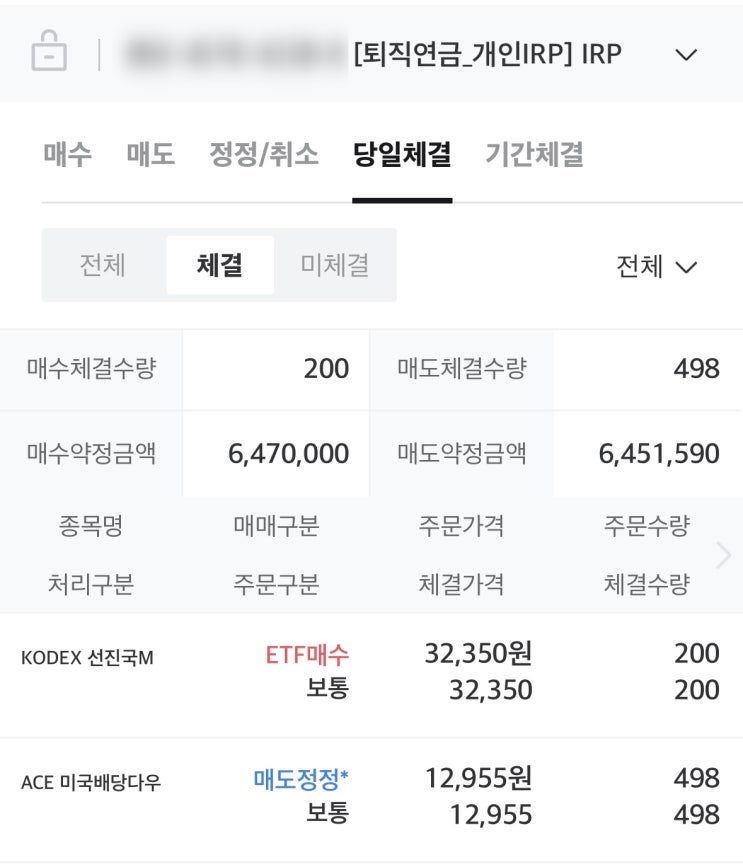Click the right arrow to show more columns
743x867 pixels.
[x=724, y=555]
